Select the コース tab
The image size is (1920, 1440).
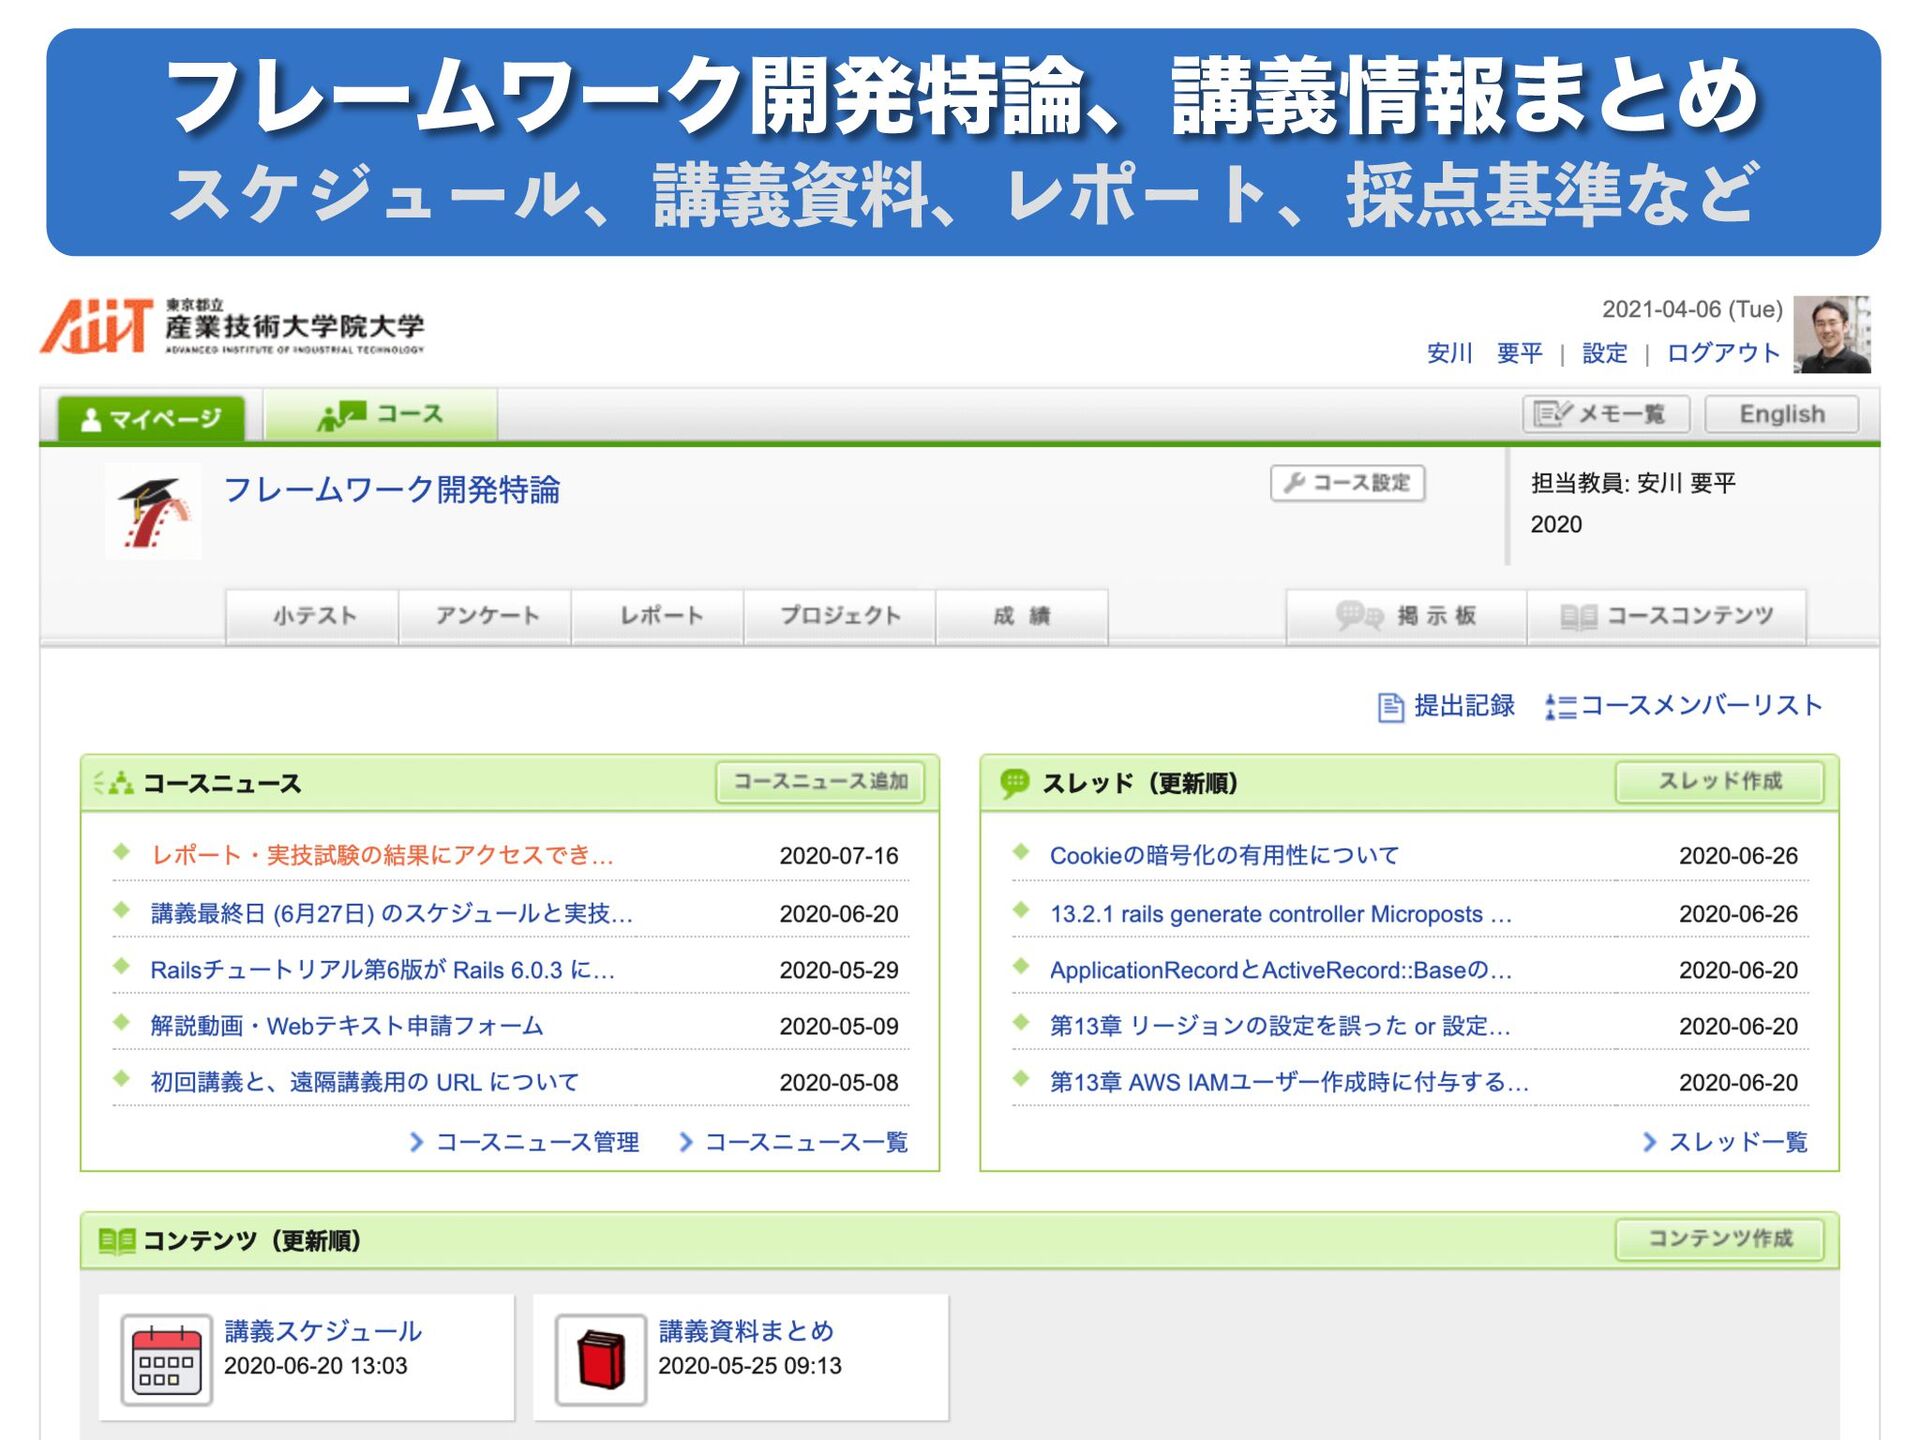pyautogui.click(x=381, y=415)
